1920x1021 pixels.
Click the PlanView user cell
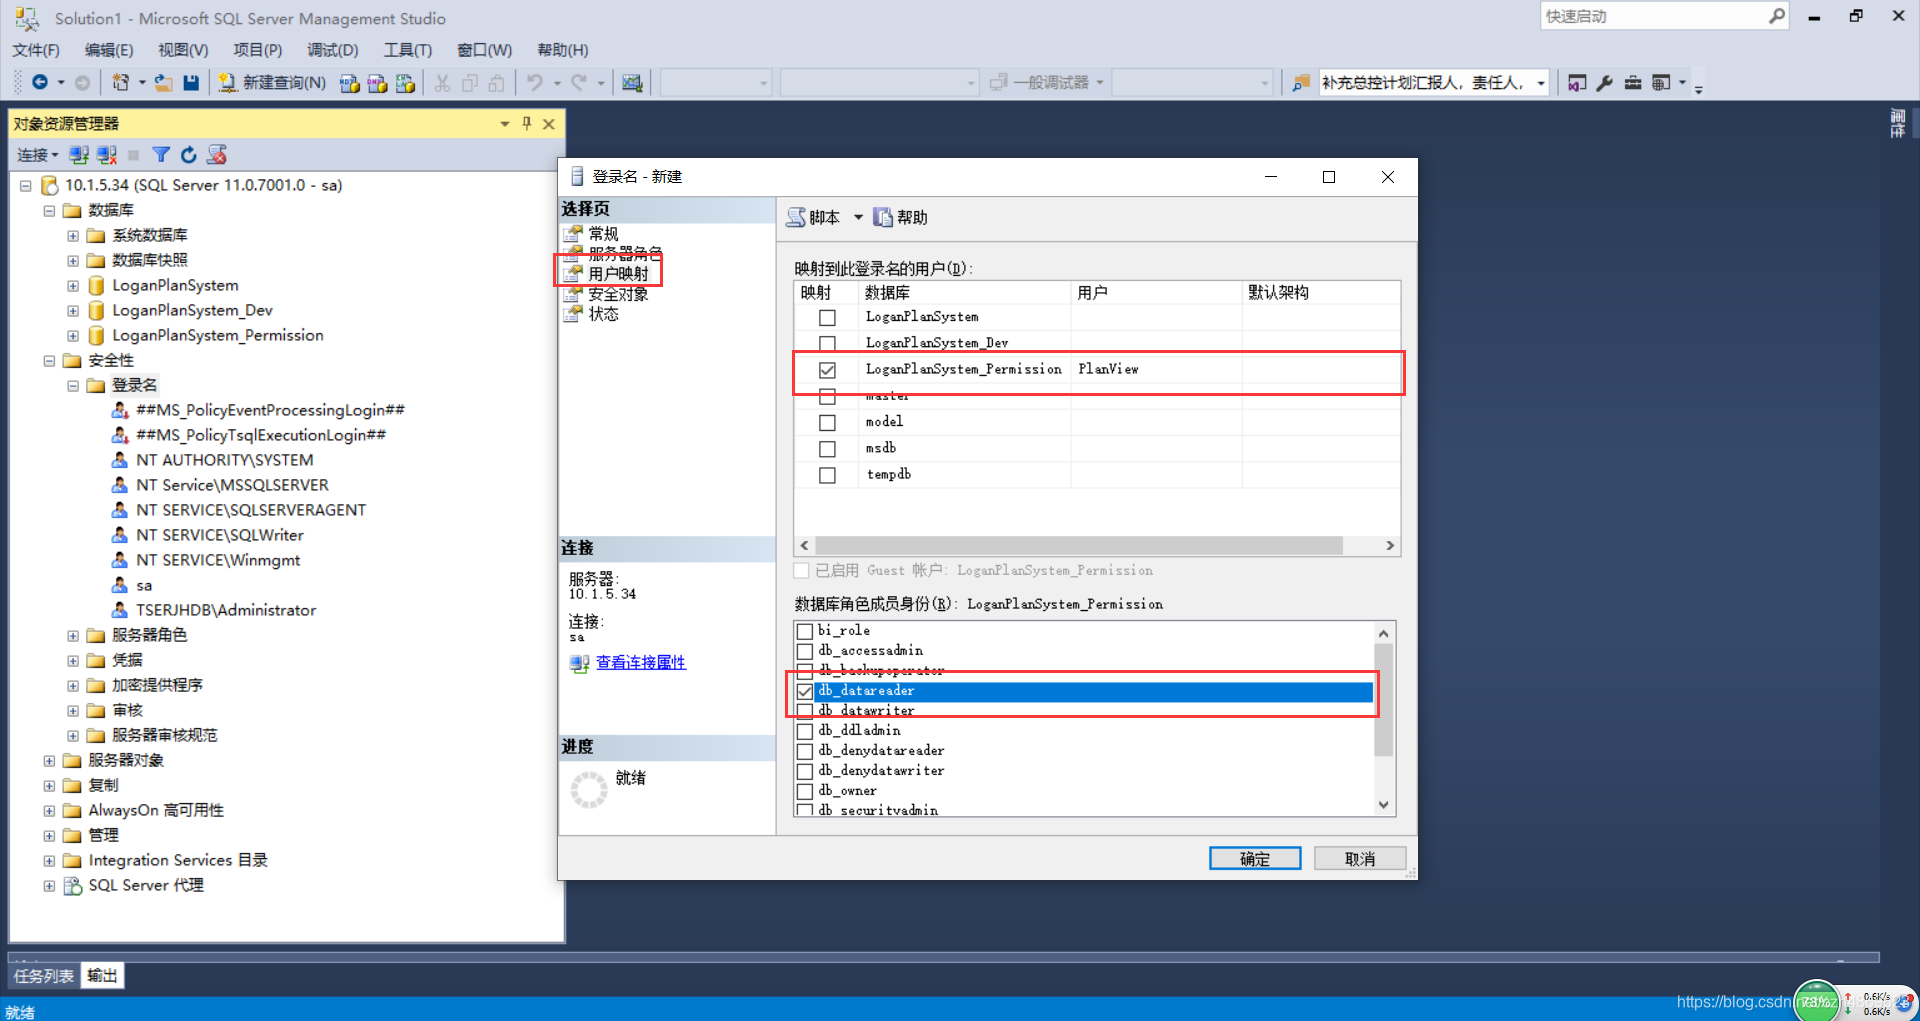coord(1156,369)
